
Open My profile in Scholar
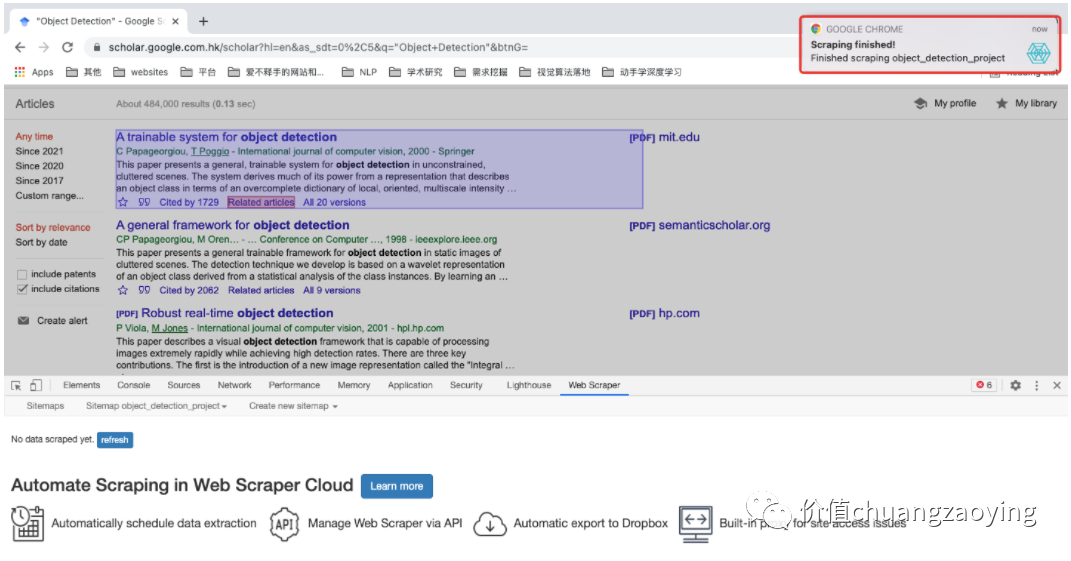pos(945,103)
